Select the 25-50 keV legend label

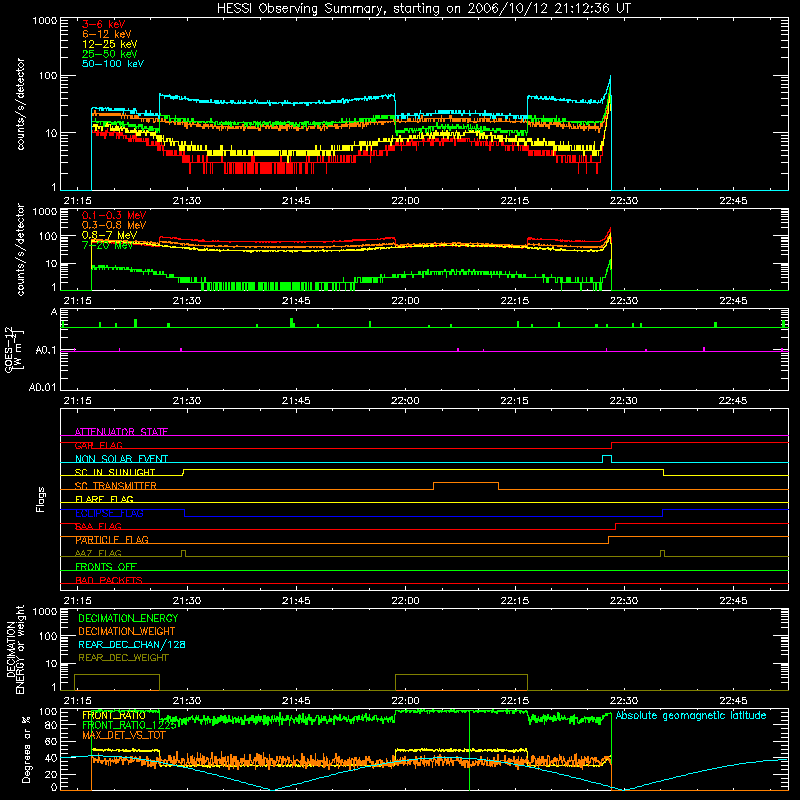coord(110,54)
